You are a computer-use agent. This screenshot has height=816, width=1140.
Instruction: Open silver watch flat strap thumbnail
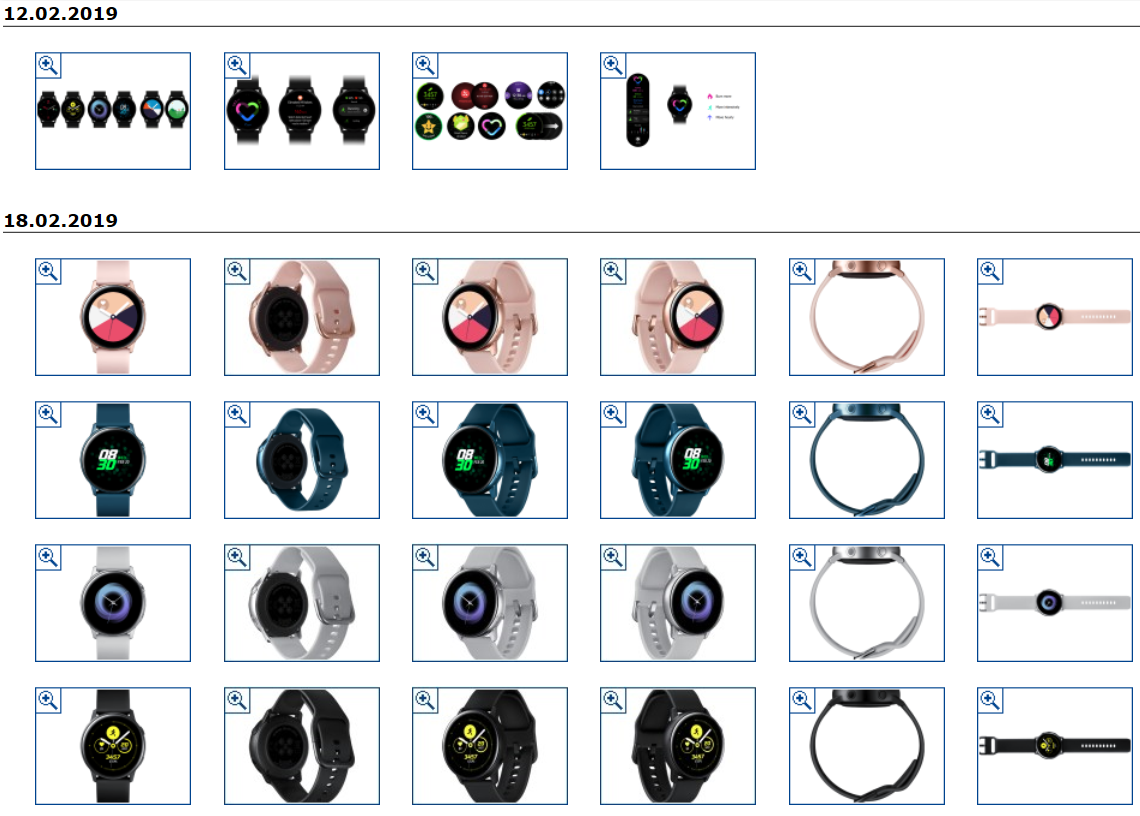tap(1055, 603)
